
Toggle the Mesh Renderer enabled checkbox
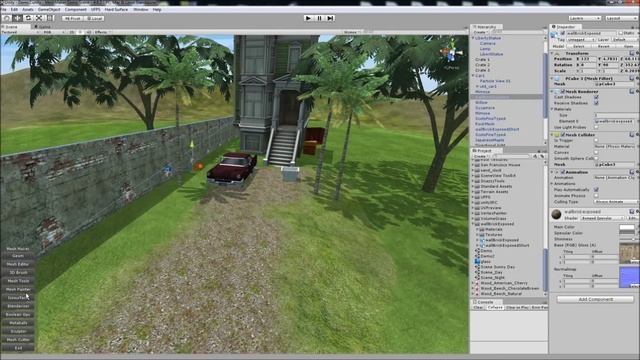(563, 91)
